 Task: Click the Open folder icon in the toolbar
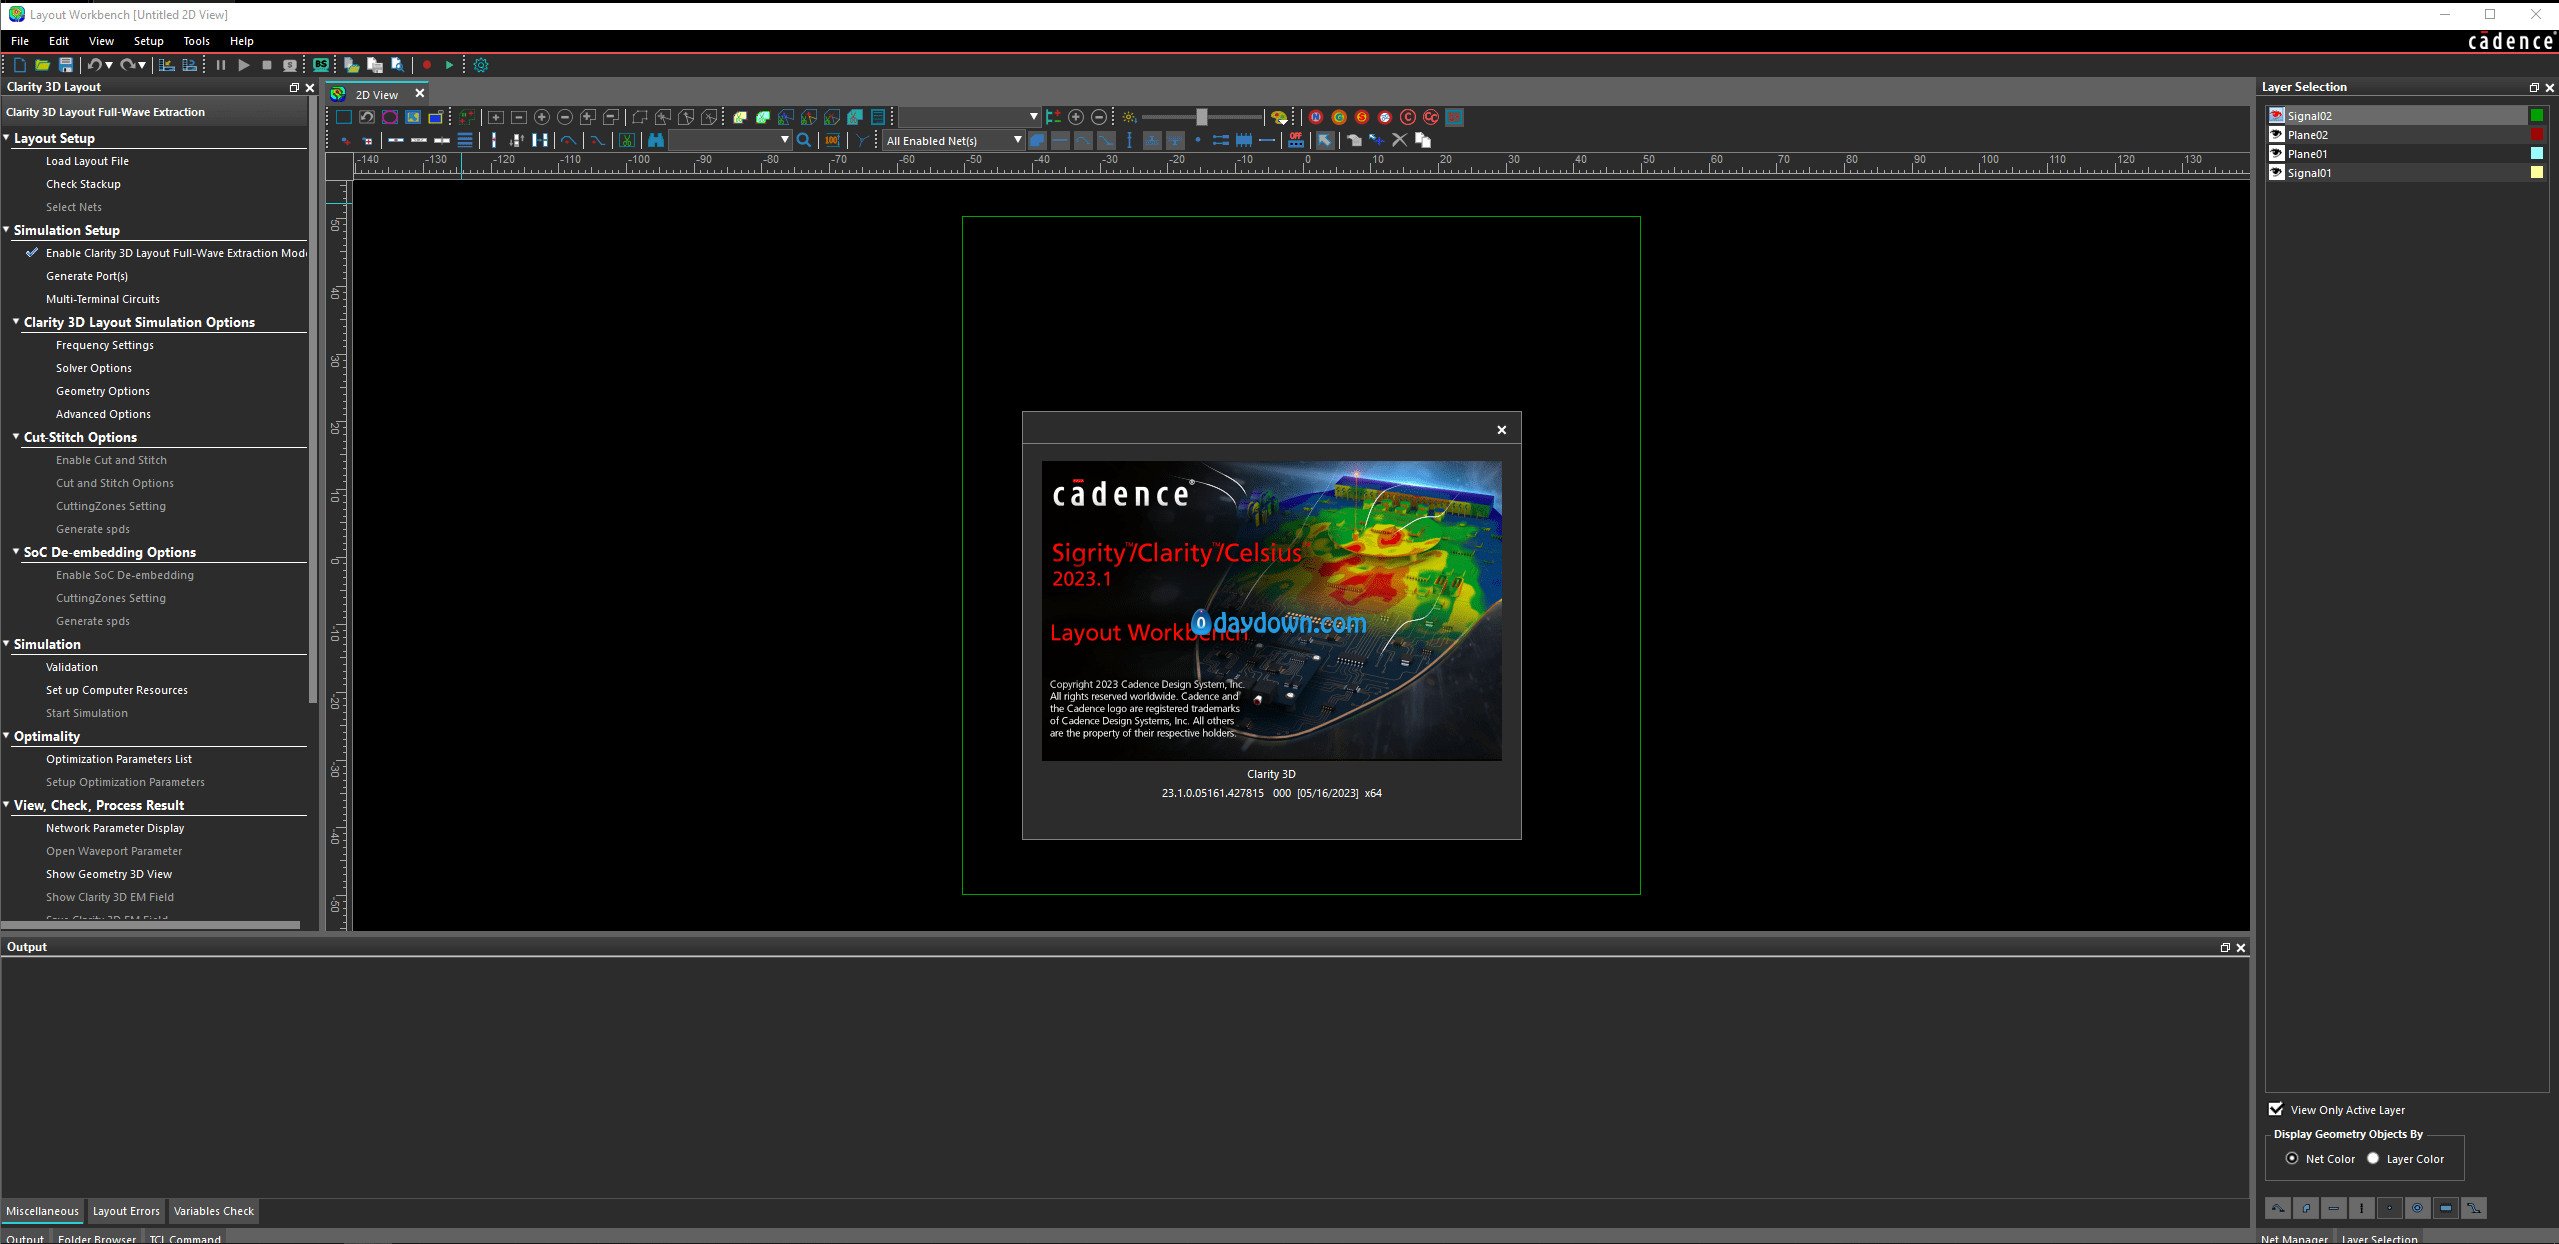click(x=43, y=65)
